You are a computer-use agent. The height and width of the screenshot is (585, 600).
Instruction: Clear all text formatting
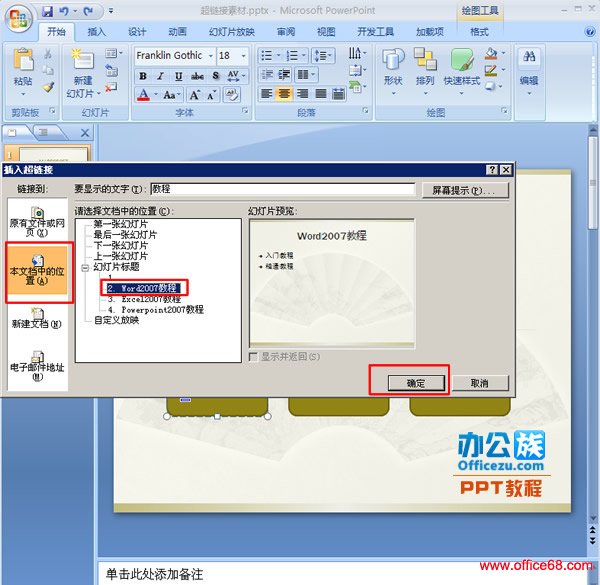[x=232, y=95]
